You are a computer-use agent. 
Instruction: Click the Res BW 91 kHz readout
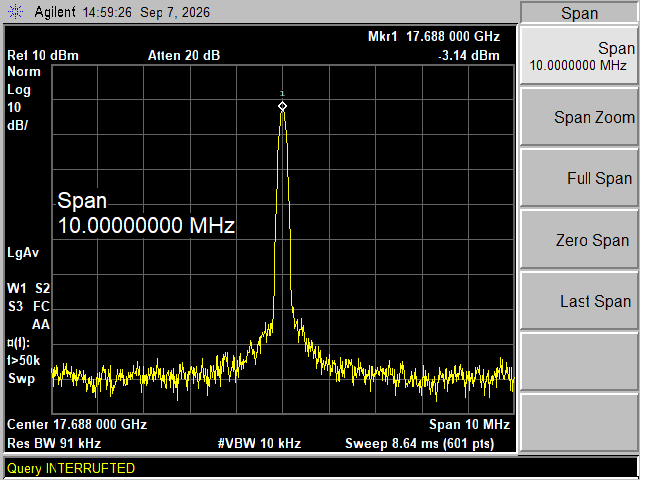(54, 444)
